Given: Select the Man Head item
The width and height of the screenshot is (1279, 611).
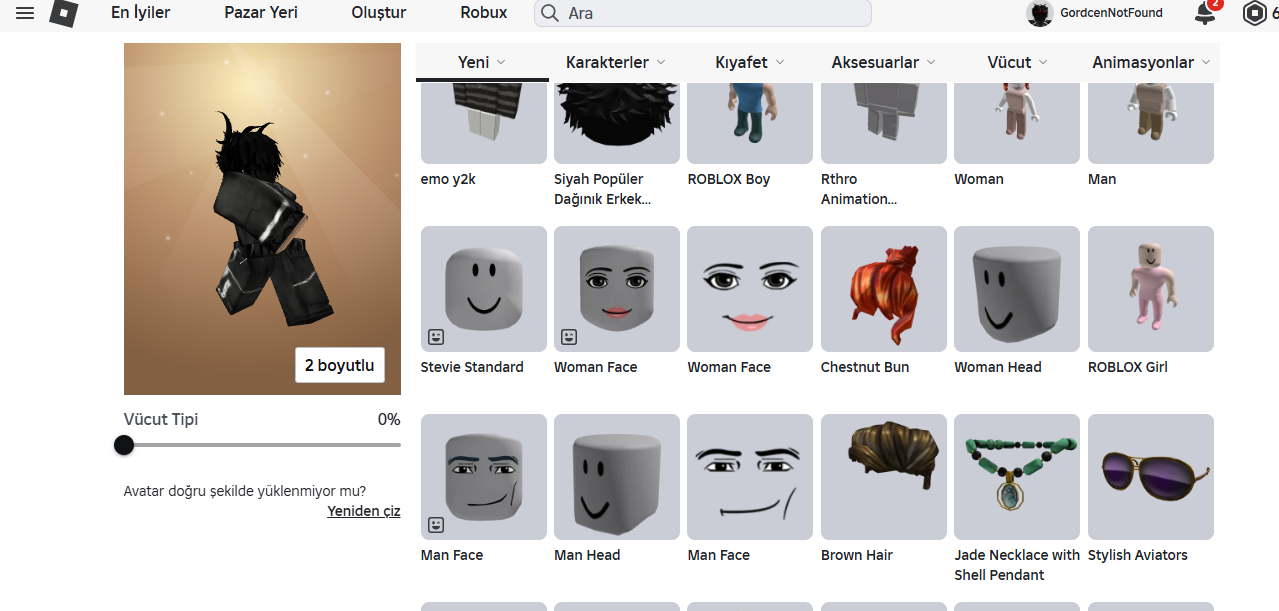Looking at the screenshot, I should 617,477.
